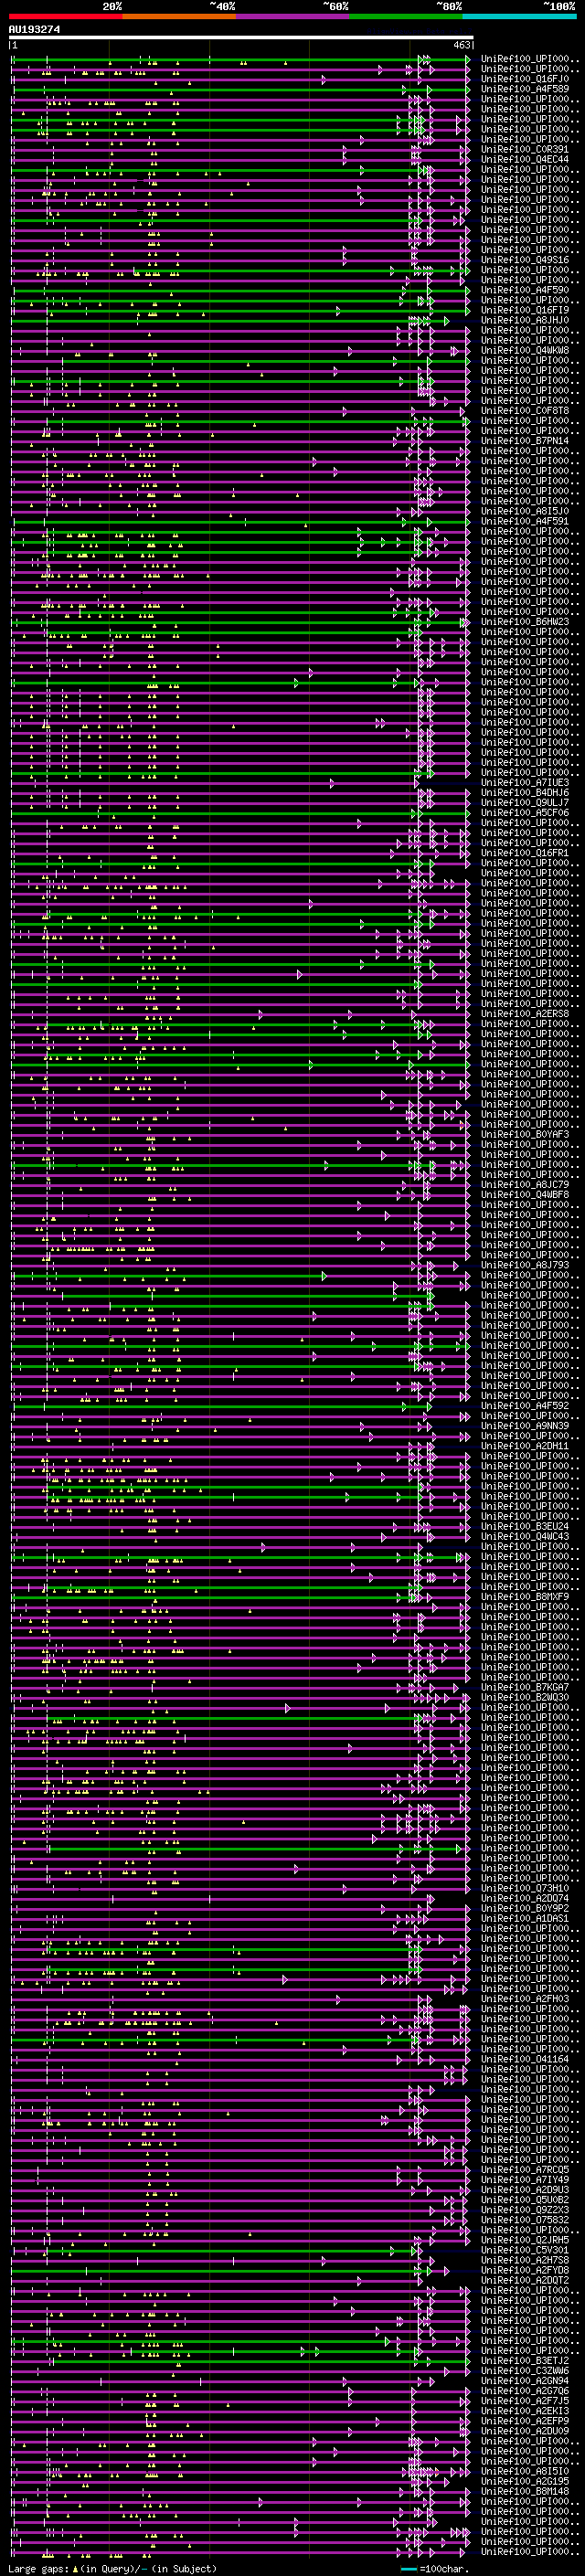Viewport: 585px width, 2576px height.
Task: Click the 463 query length label
Action: pyautogui.click(x=461, y=45)
